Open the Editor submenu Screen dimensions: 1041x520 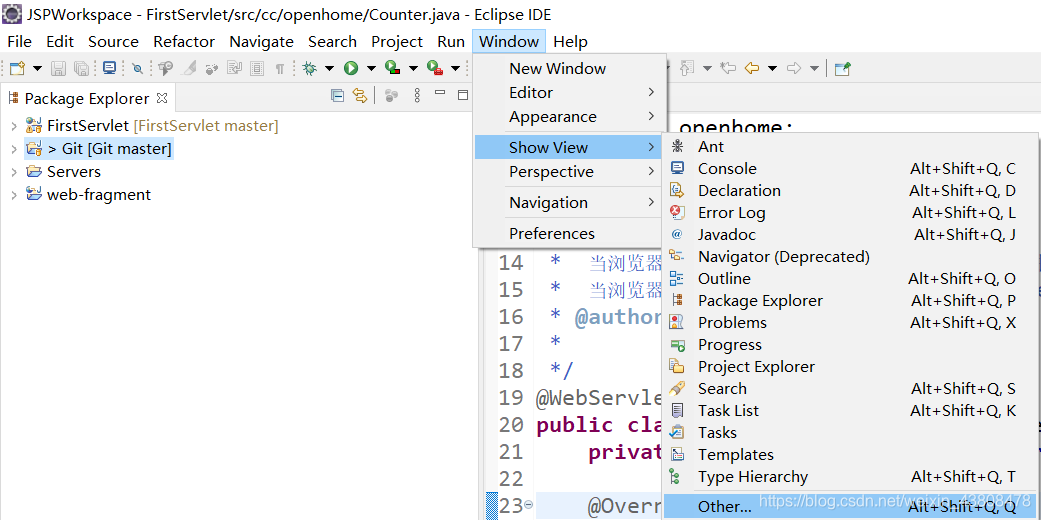point(569,92)
